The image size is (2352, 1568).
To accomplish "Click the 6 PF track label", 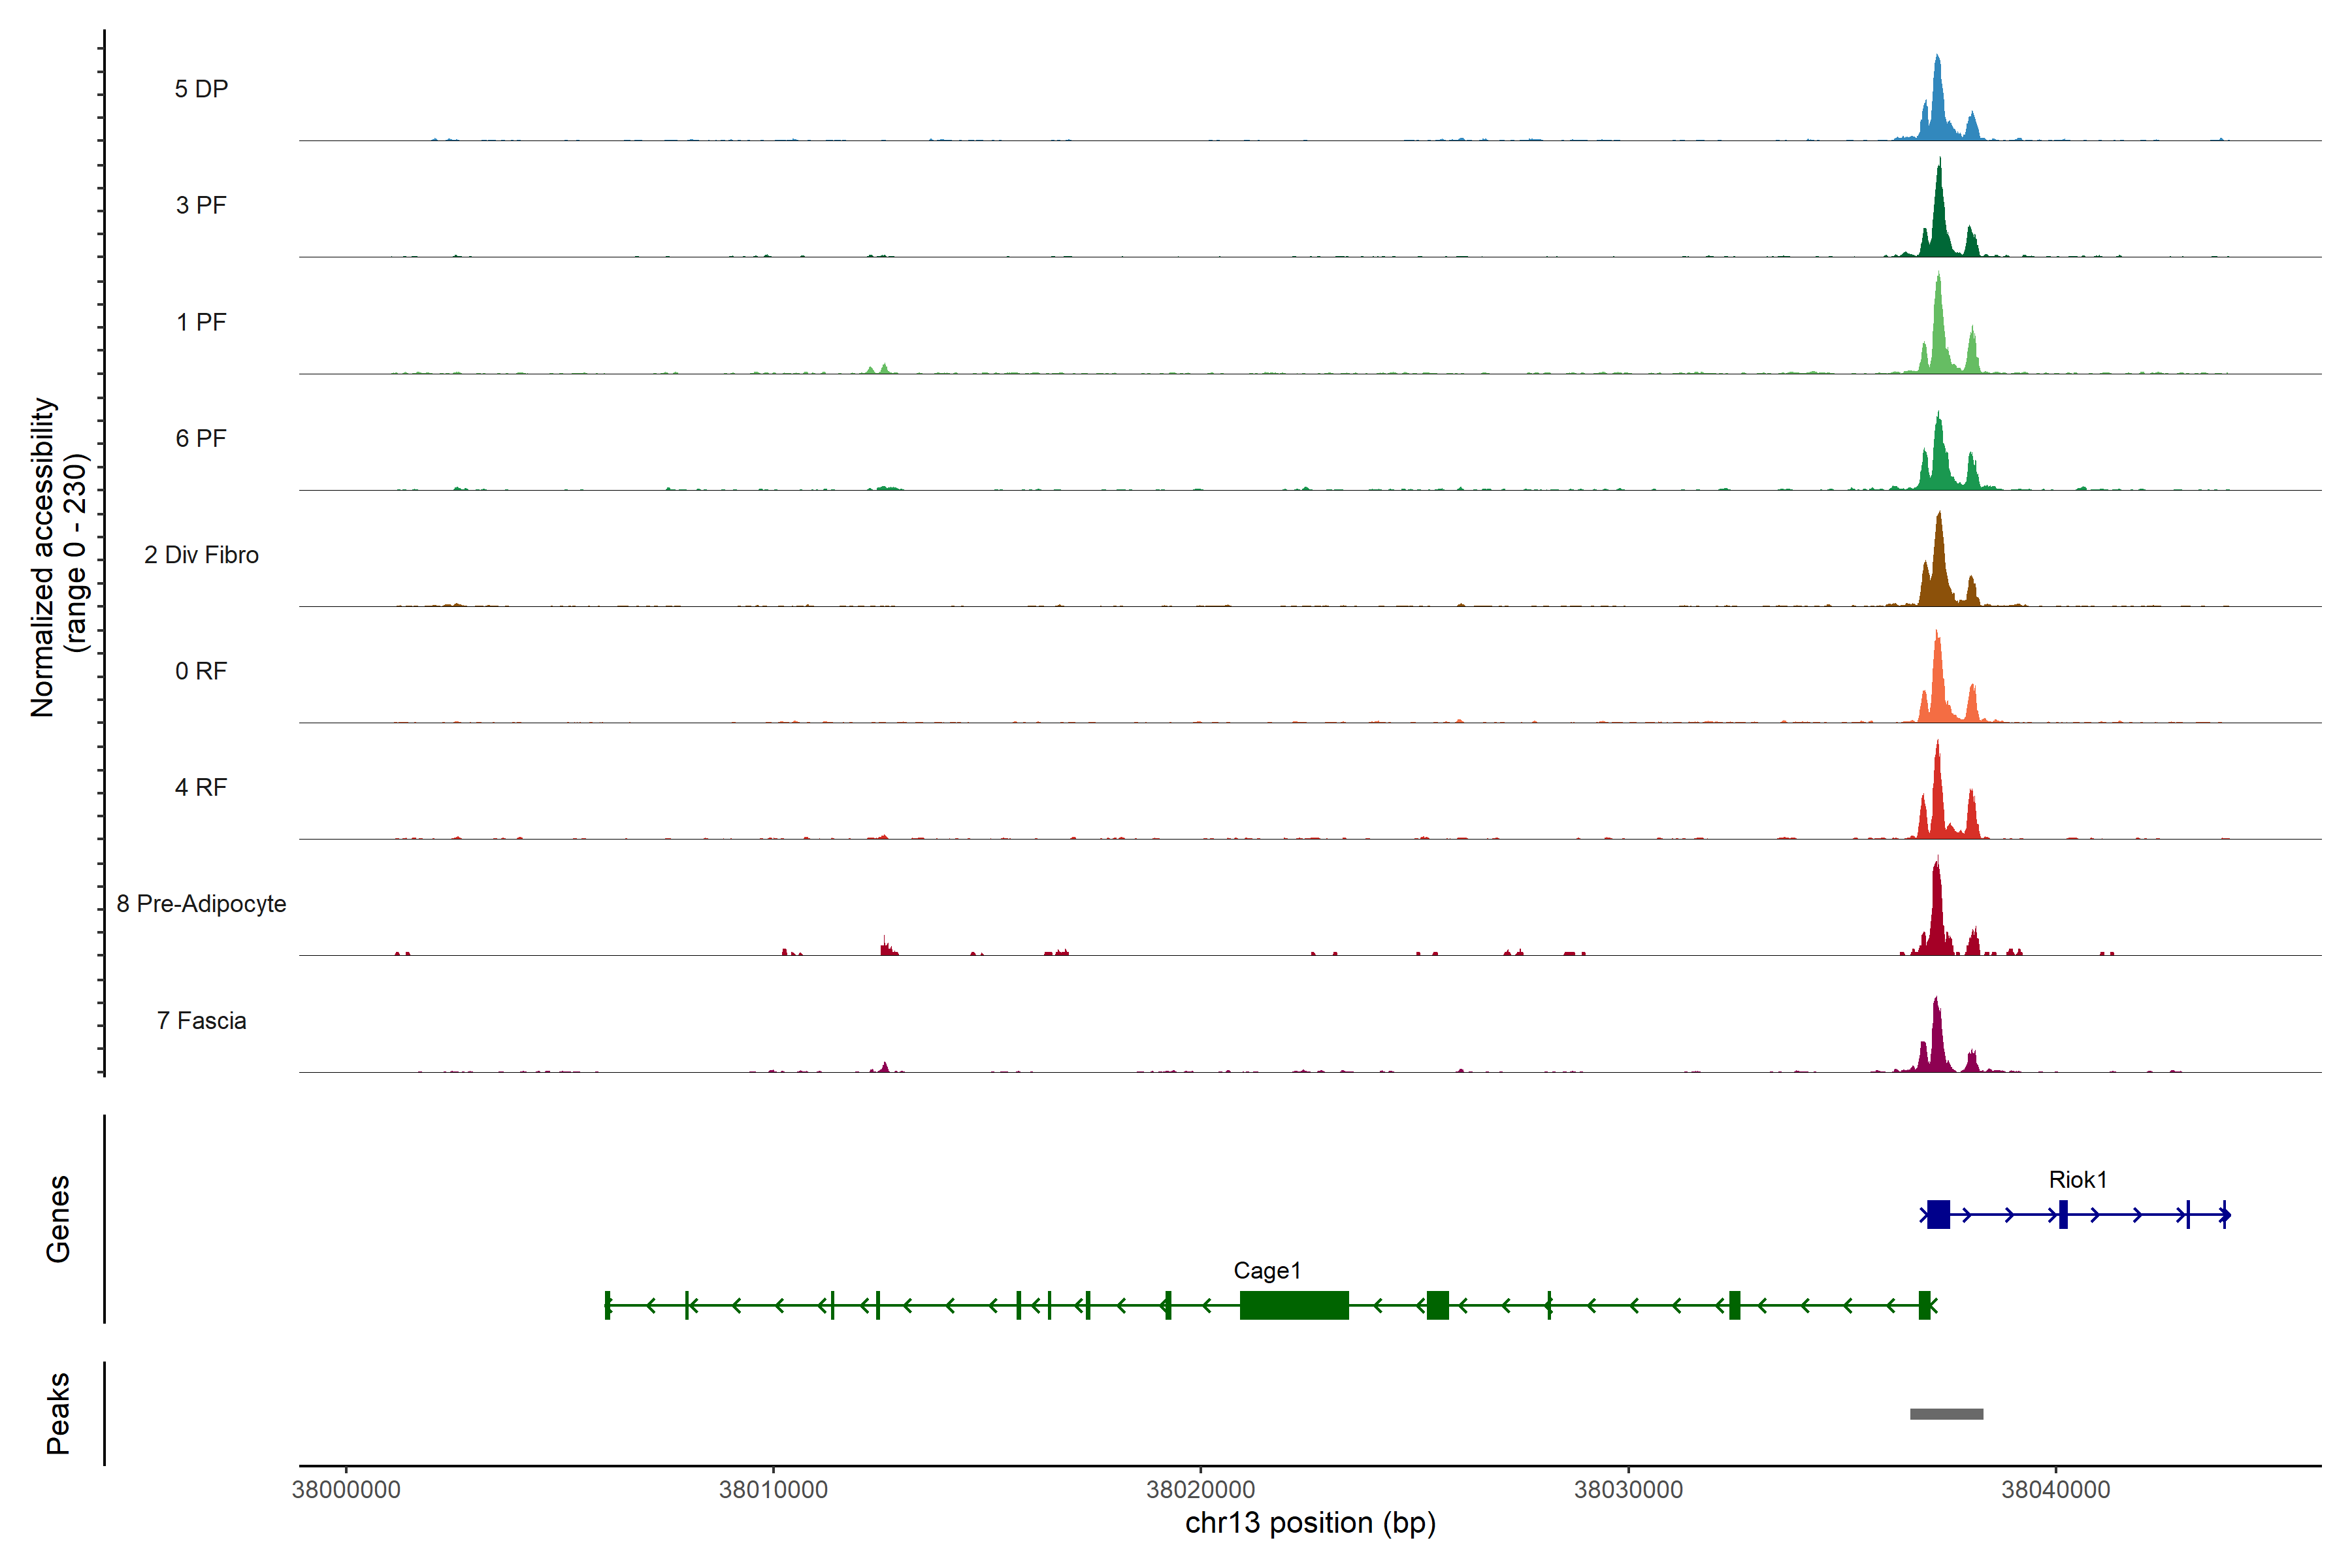I will coord(201,439).
